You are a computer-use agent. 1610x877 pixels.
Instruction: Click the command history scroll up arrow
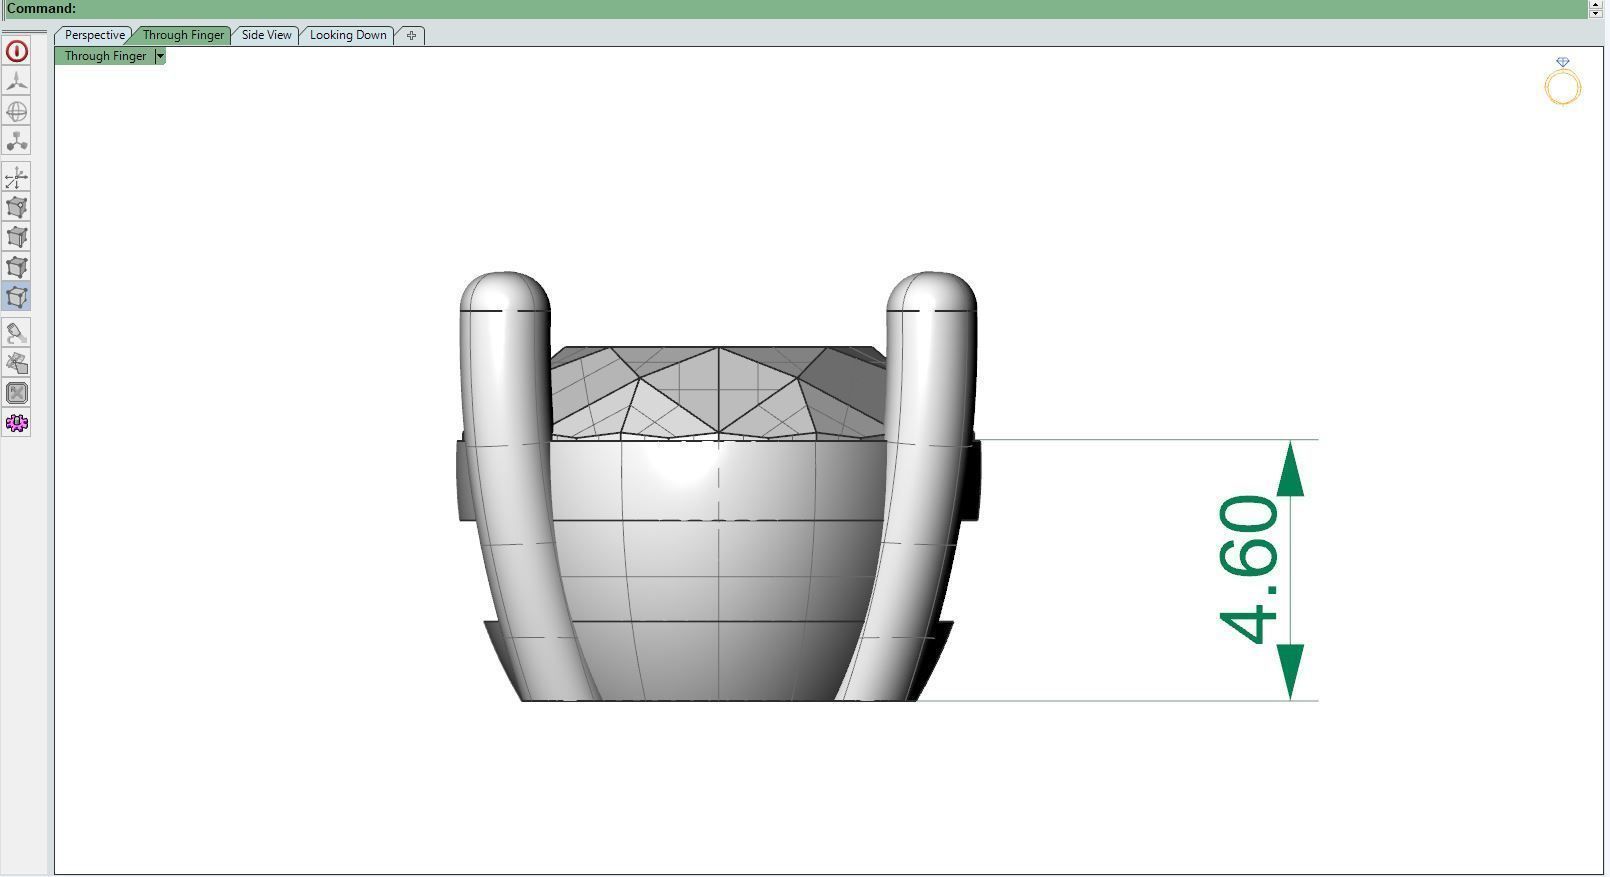[1596, 3]
